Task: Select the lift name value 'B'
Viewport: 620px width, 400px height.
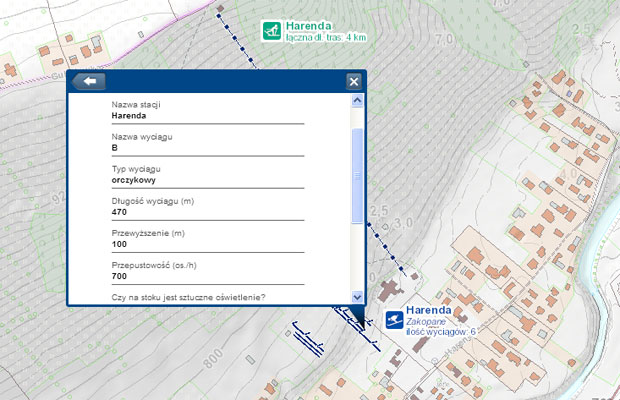Action: coord(114,148)
